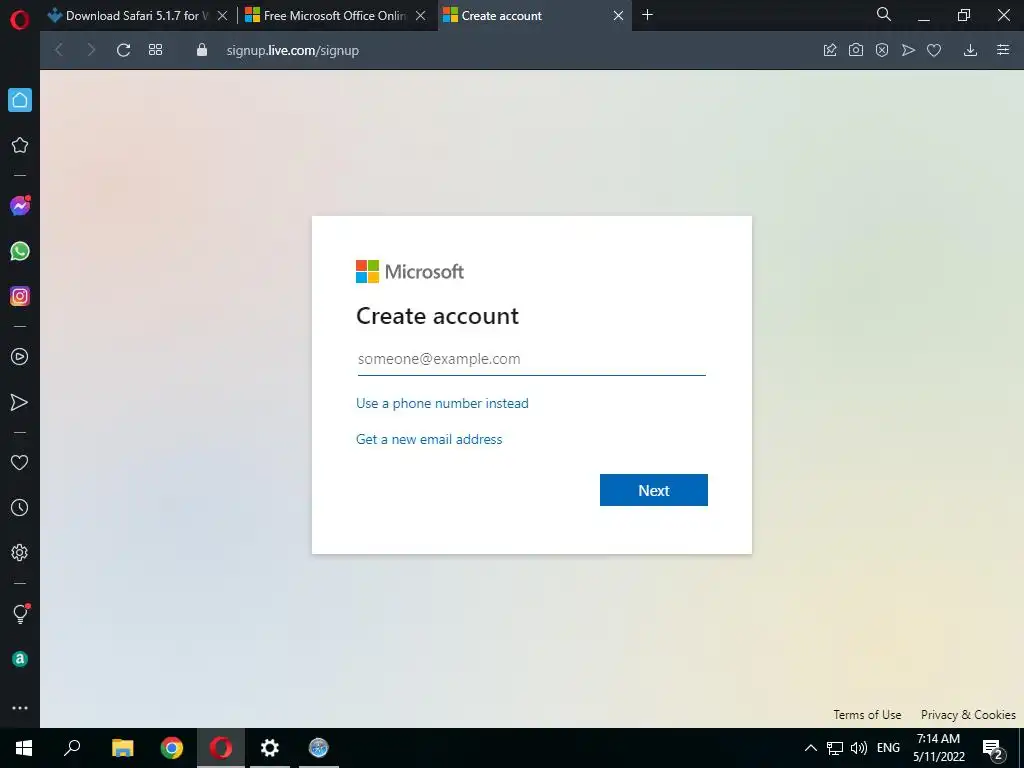
Task: Select the Opera taskbar button
Action: [x=221, y=748]
